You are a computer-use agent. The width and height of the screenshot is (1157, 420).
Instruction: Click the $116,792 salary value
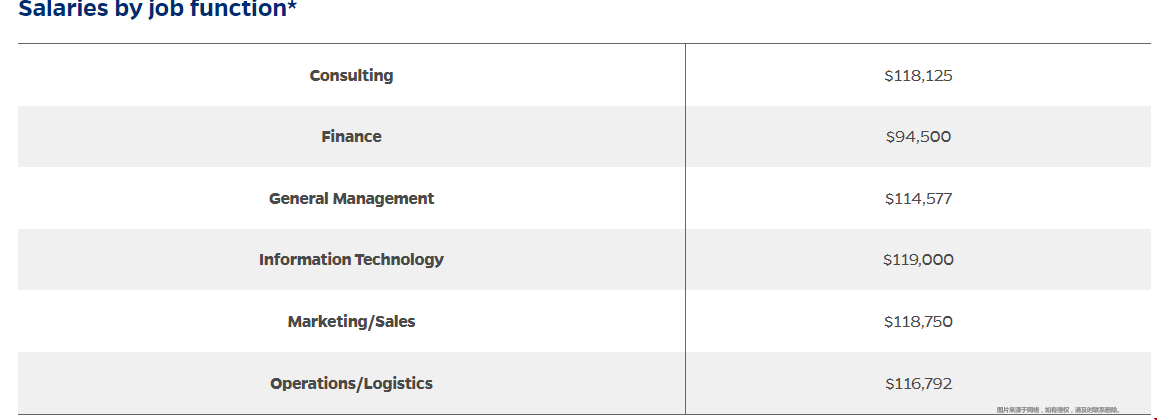coord(918,384)
